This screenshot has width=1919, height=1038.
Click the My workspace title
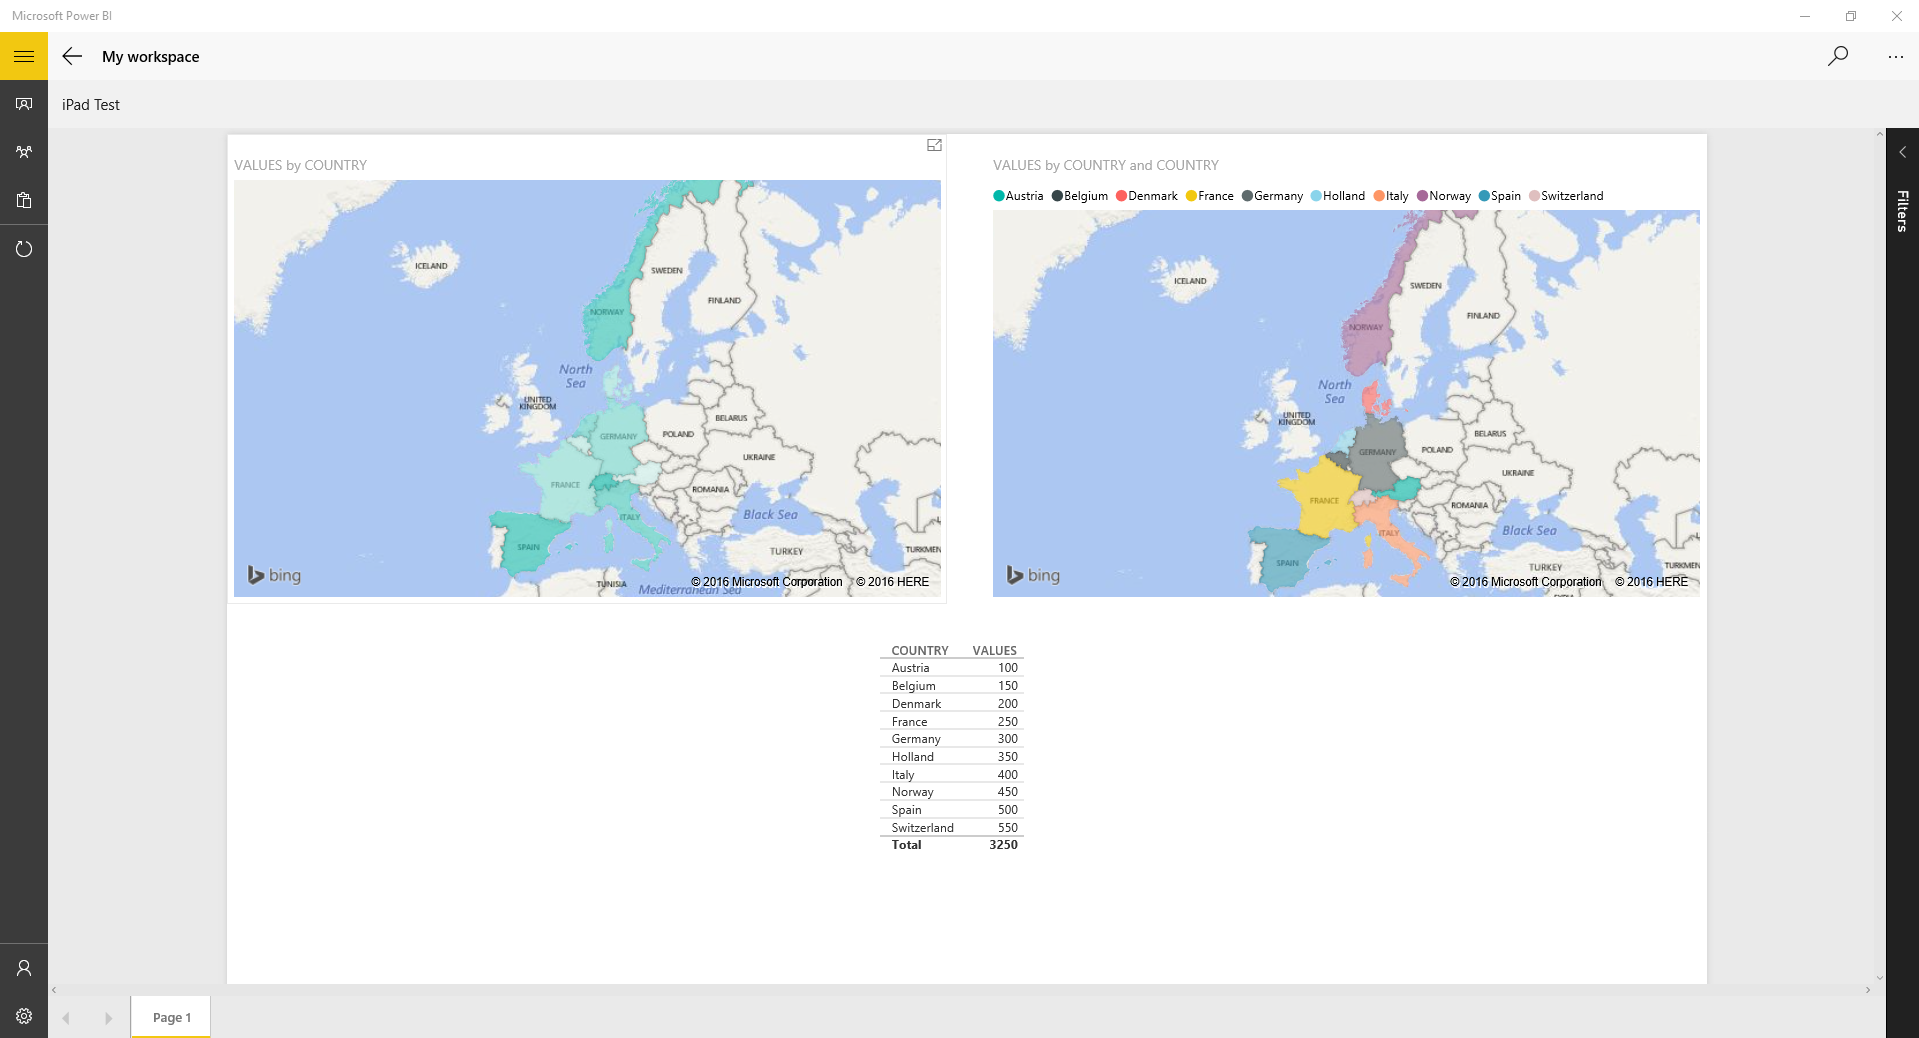point(150,57)
